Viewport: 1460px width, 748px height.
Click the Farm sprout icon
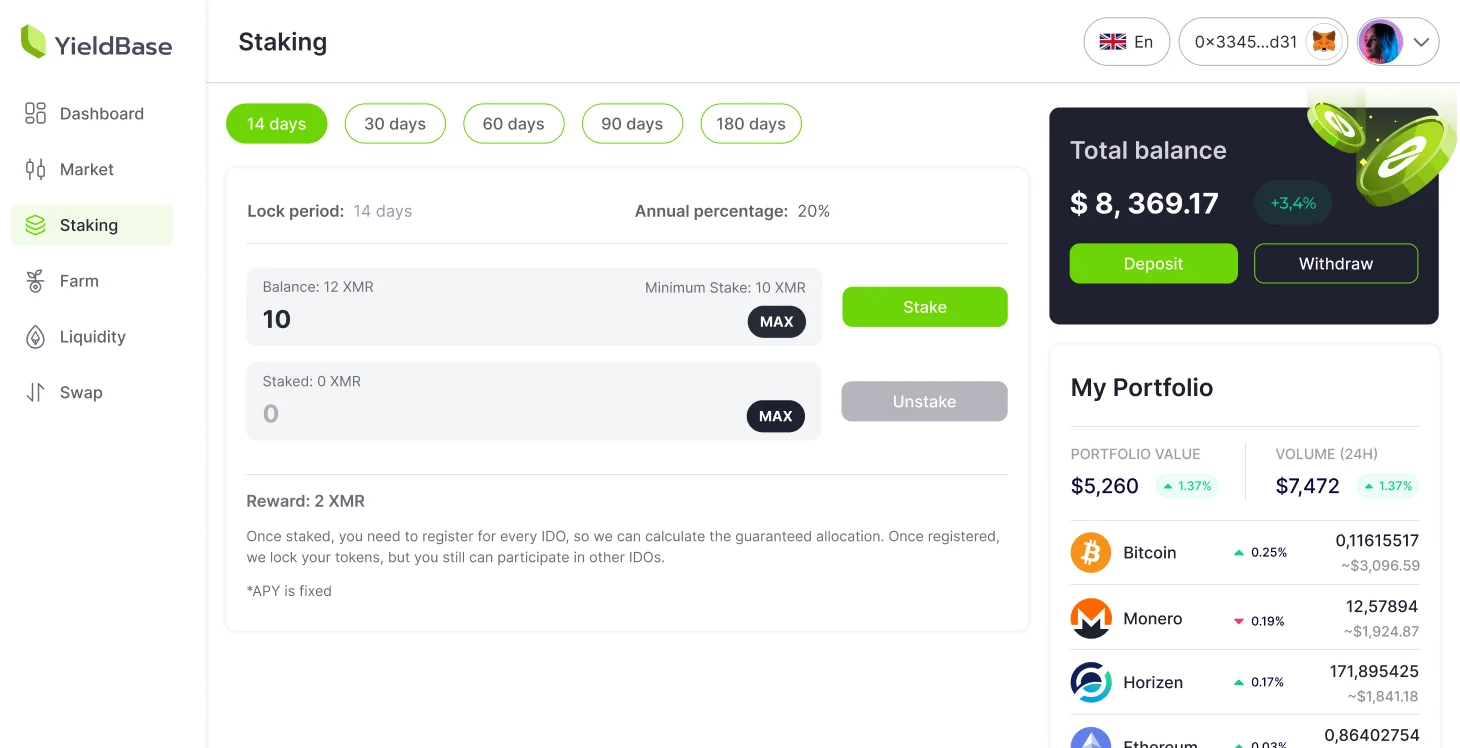pyautogui.click(x=35, y=281)
